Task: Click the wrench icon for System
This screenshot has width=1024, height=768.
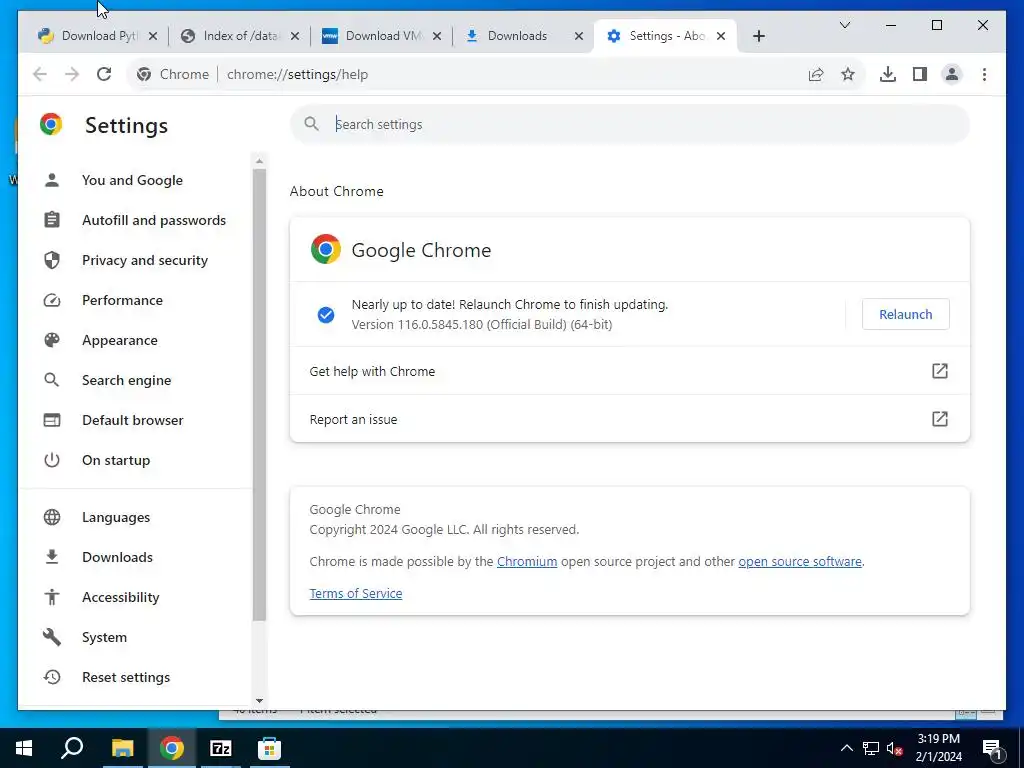Action: 52,637
